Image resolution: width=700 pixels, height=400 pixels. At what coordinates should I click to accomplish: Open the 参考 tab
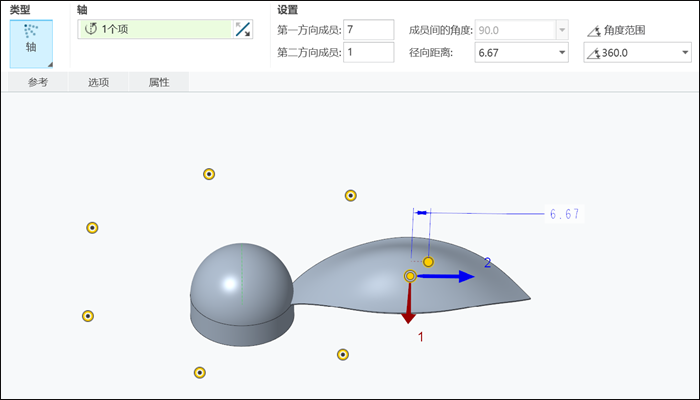(x=38, y=82)
